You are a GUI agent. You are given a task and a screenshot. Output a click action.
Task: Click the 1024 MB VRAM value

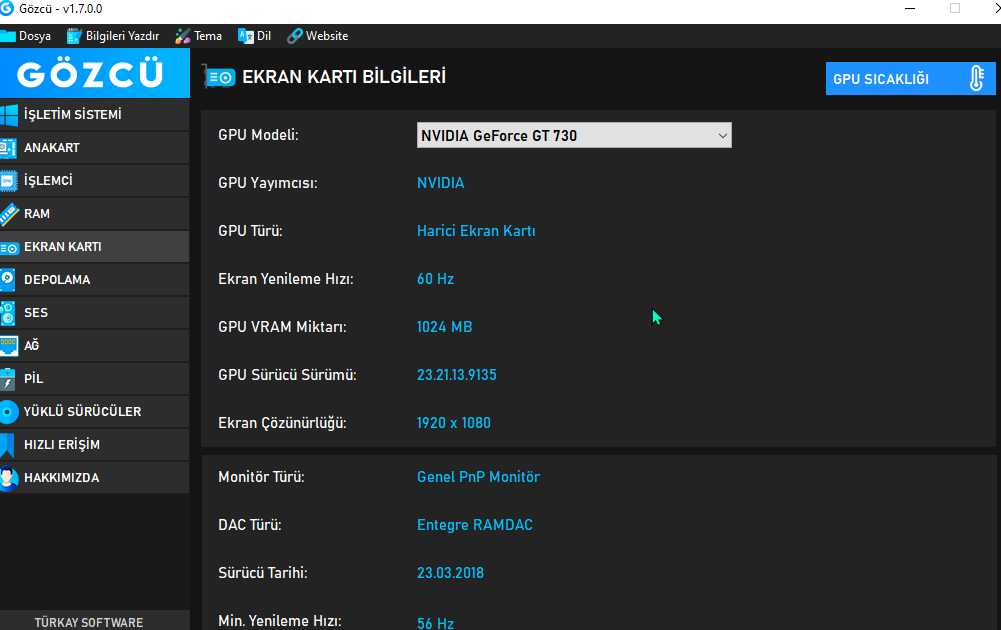coord(444,327)
